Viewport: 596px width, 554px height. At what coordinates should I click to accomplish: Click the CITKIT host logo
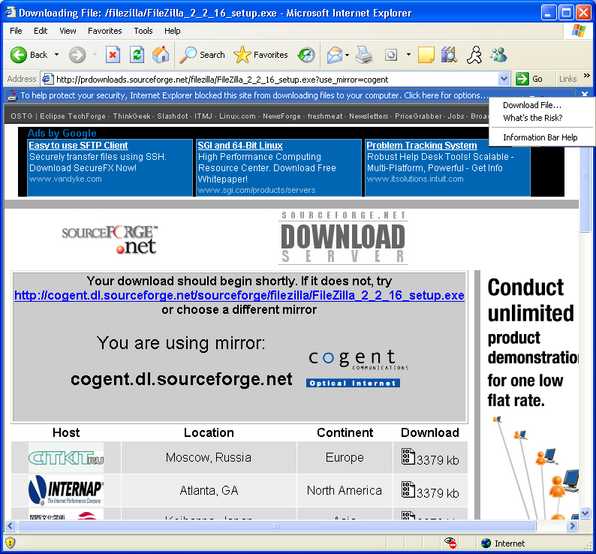click(66, 457)
